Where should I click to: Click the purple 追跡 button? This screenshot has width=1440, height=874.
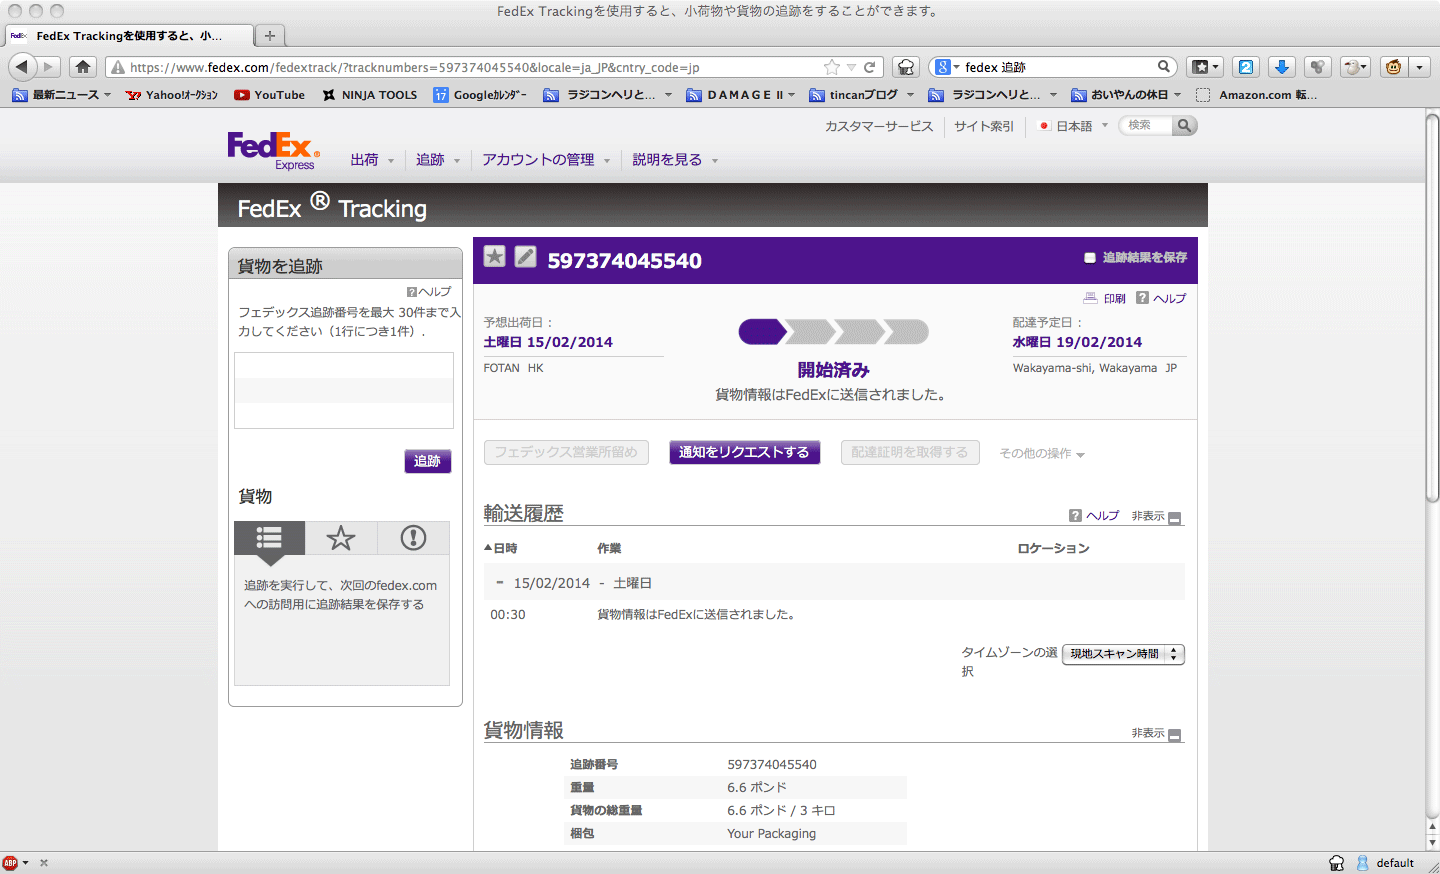[x=427, y=461]
